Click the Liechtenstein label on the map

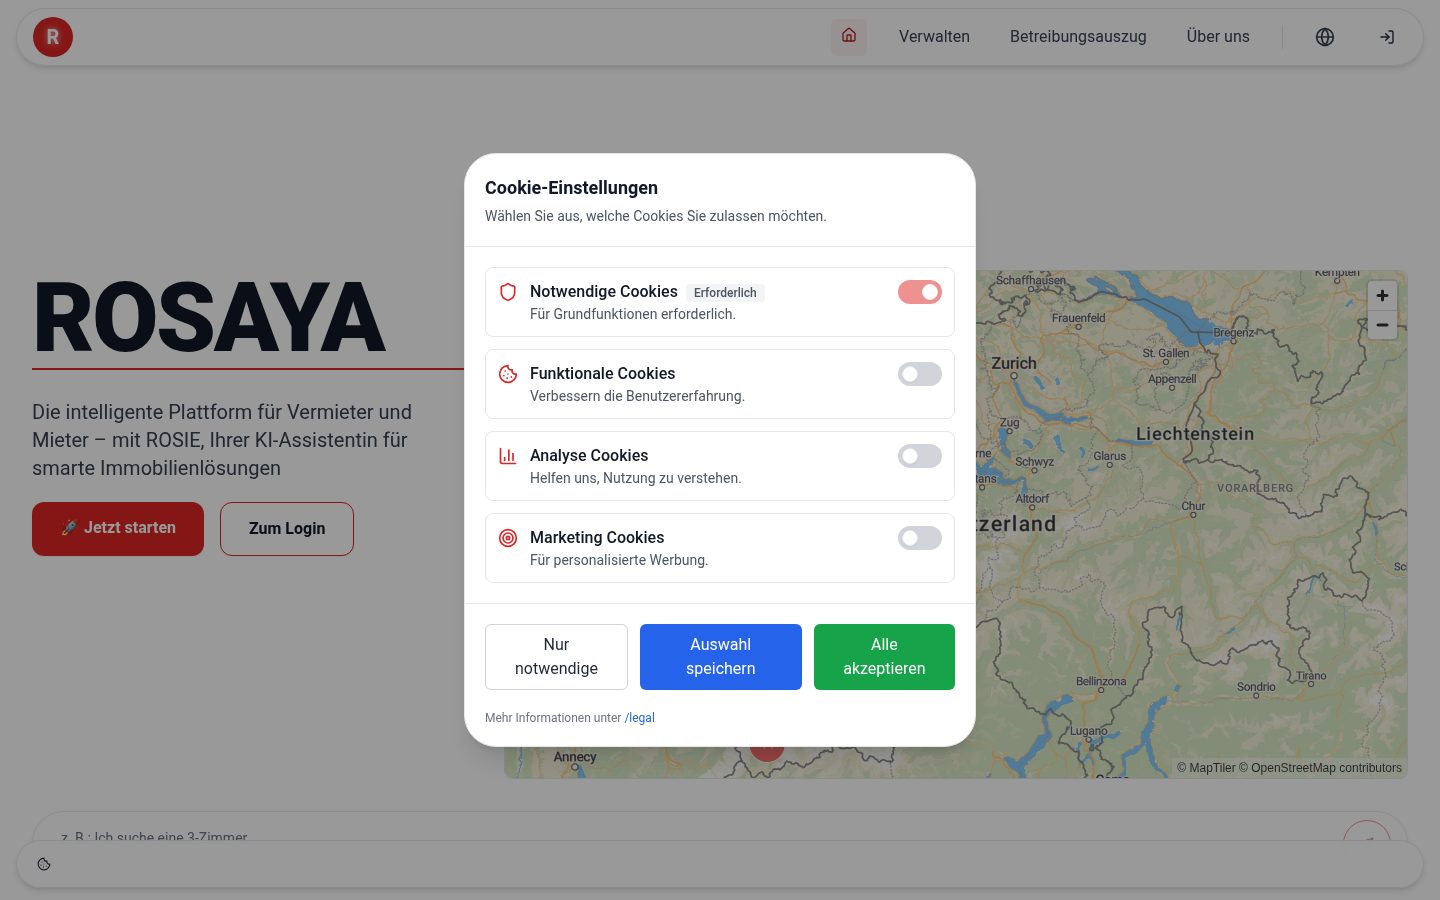(1195, 434)
